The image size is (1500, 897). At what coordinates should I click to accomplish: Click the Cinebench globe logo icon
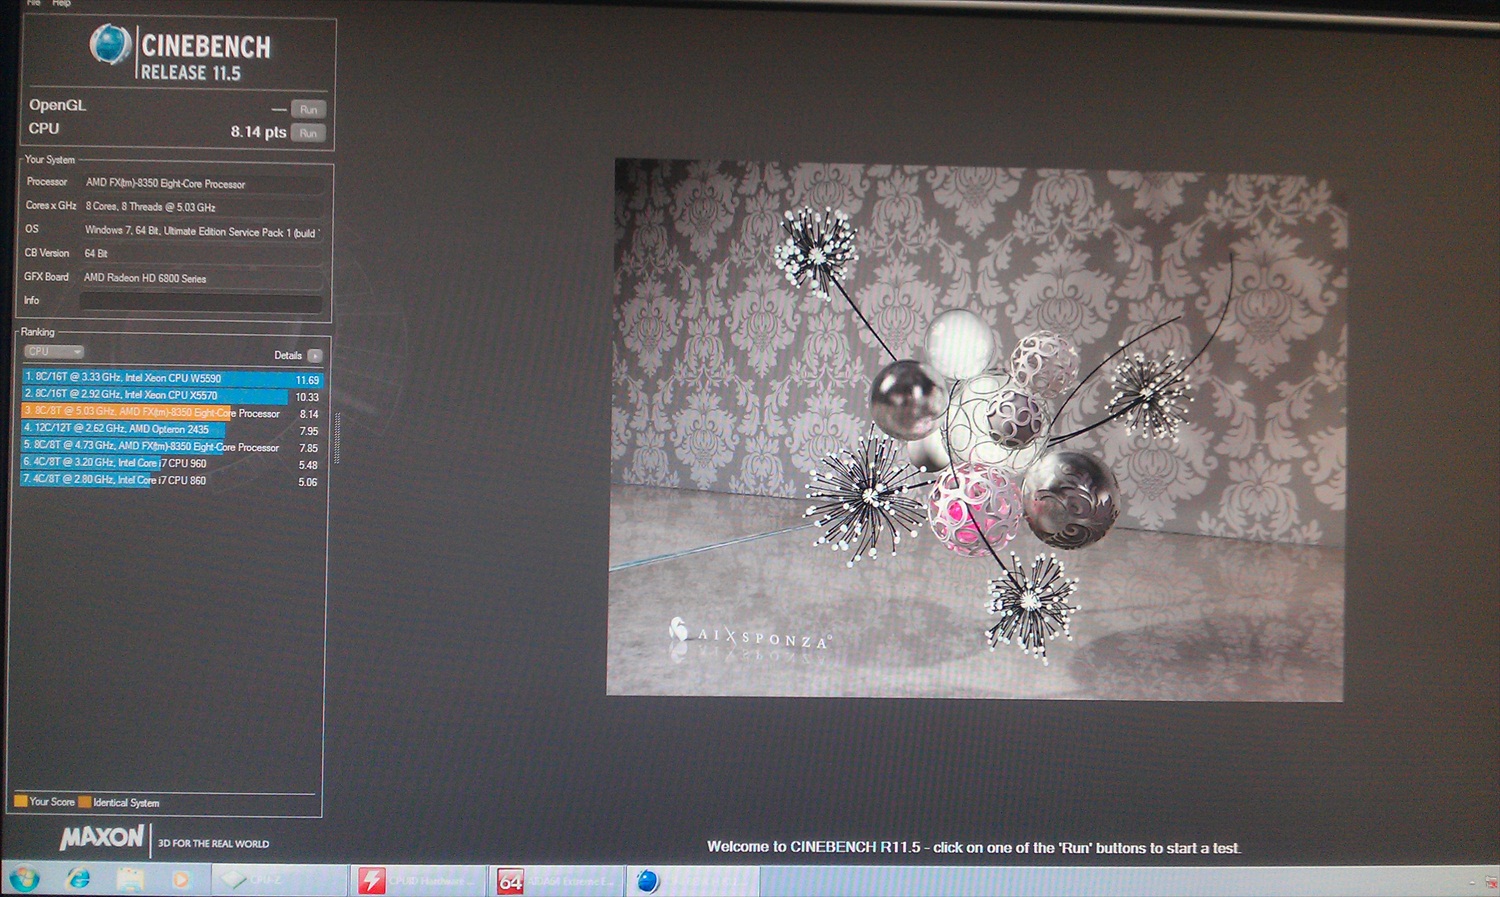(110, 45)
